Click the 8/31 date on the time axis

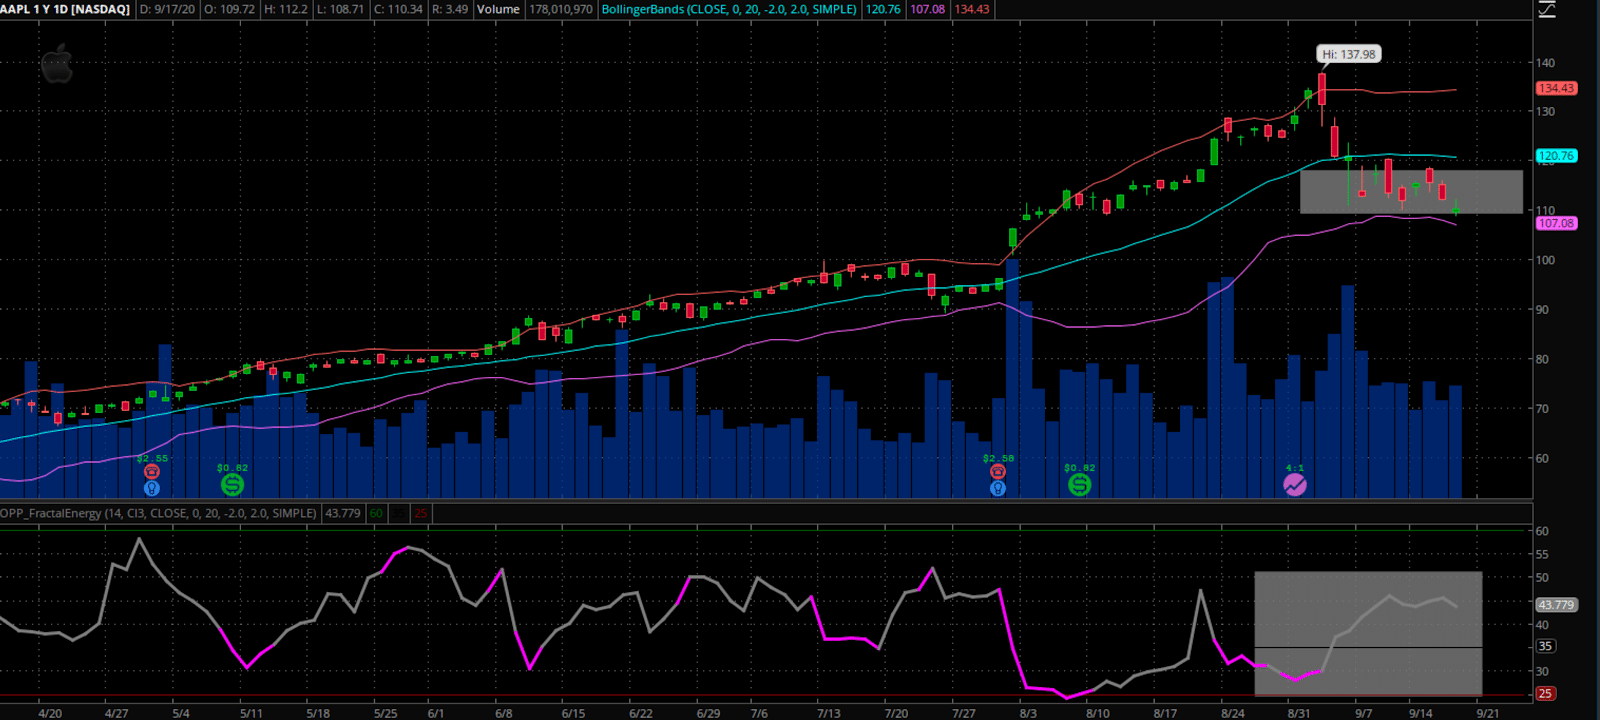point(1299,713)
